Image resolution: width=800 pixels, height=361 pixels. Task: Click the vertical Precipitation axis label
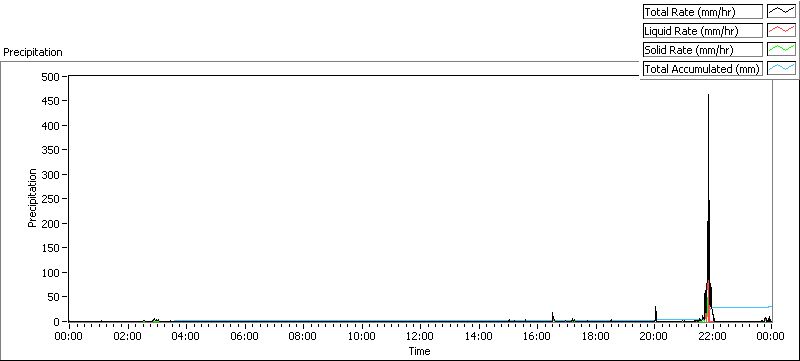pos(32,198)
